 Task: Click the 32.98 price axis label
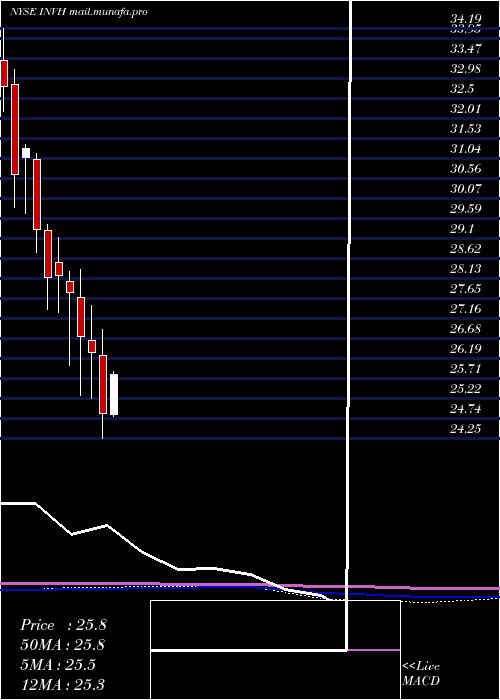[x=466, y=69]
